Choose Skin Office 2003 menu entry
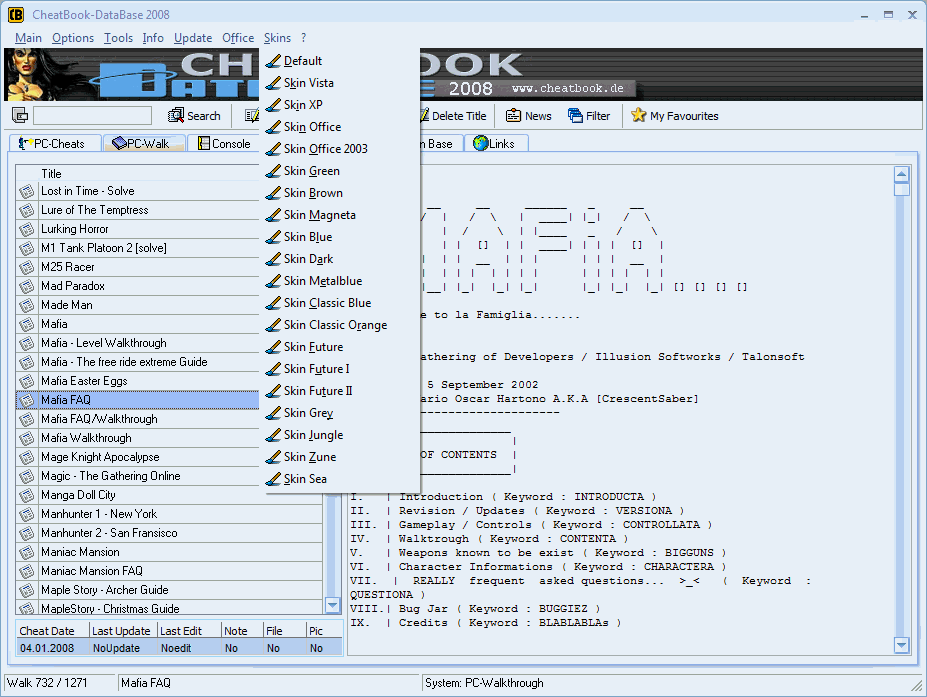This screenshot has height=697, width=927. pyautogui.click(x=325, y=149)
